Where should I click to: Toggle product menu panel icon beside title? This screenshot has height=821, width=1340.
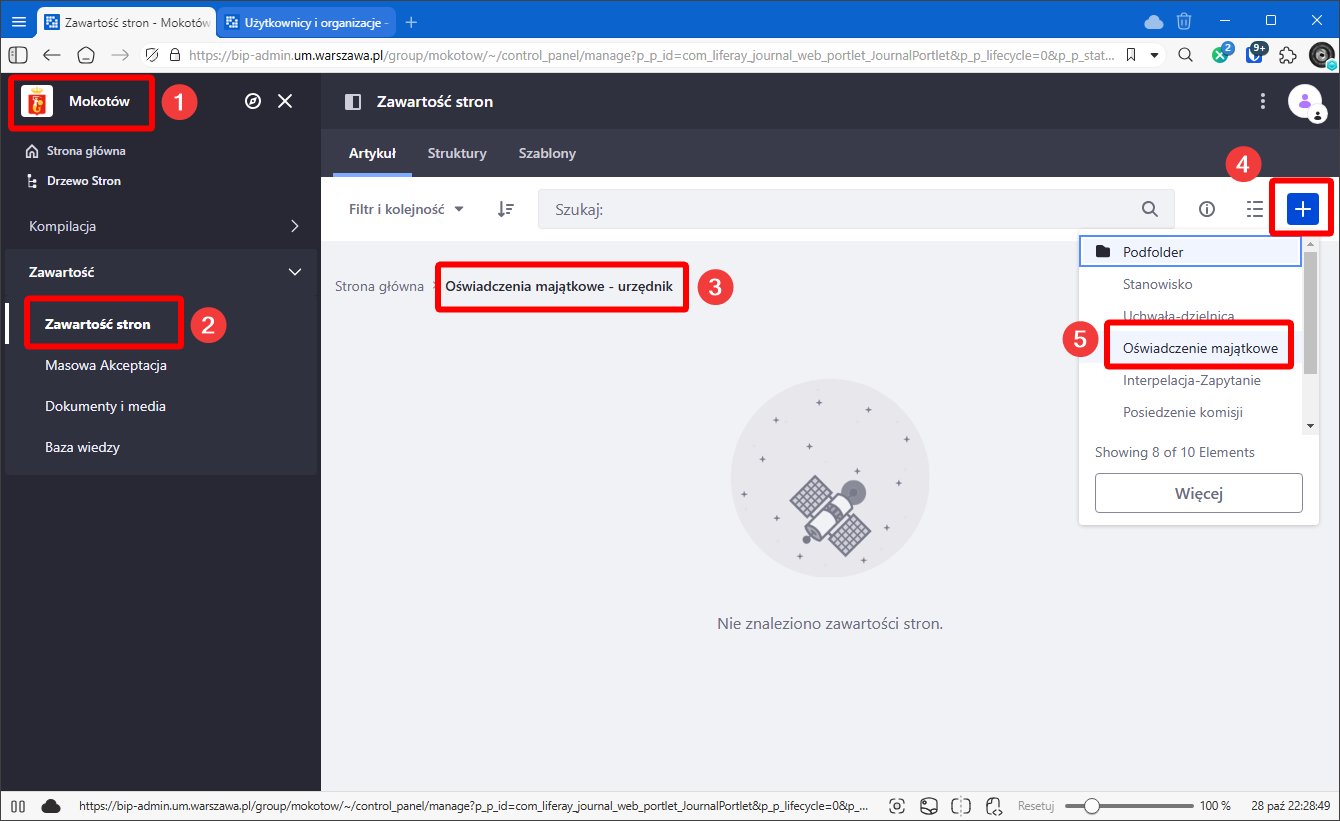[352, 102]
